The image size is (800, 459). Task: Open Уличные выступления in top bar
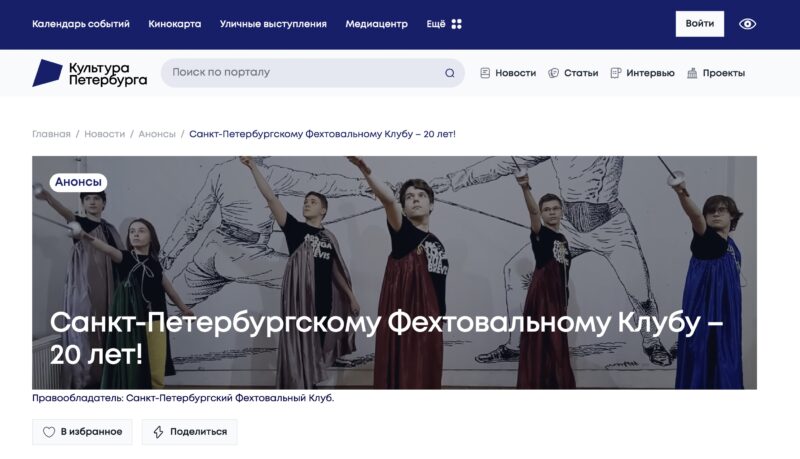pos(273,24)
